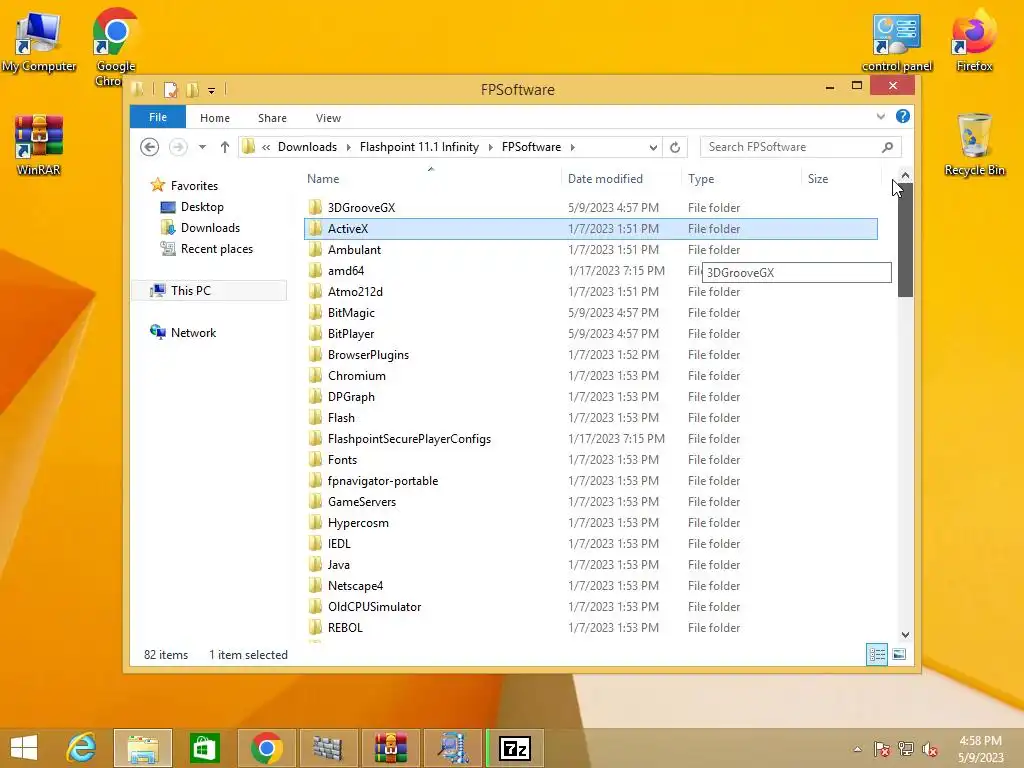The image size is (1024, 768).
Task: Select Desktop in Favorites
Action: [x=202, y=207]
